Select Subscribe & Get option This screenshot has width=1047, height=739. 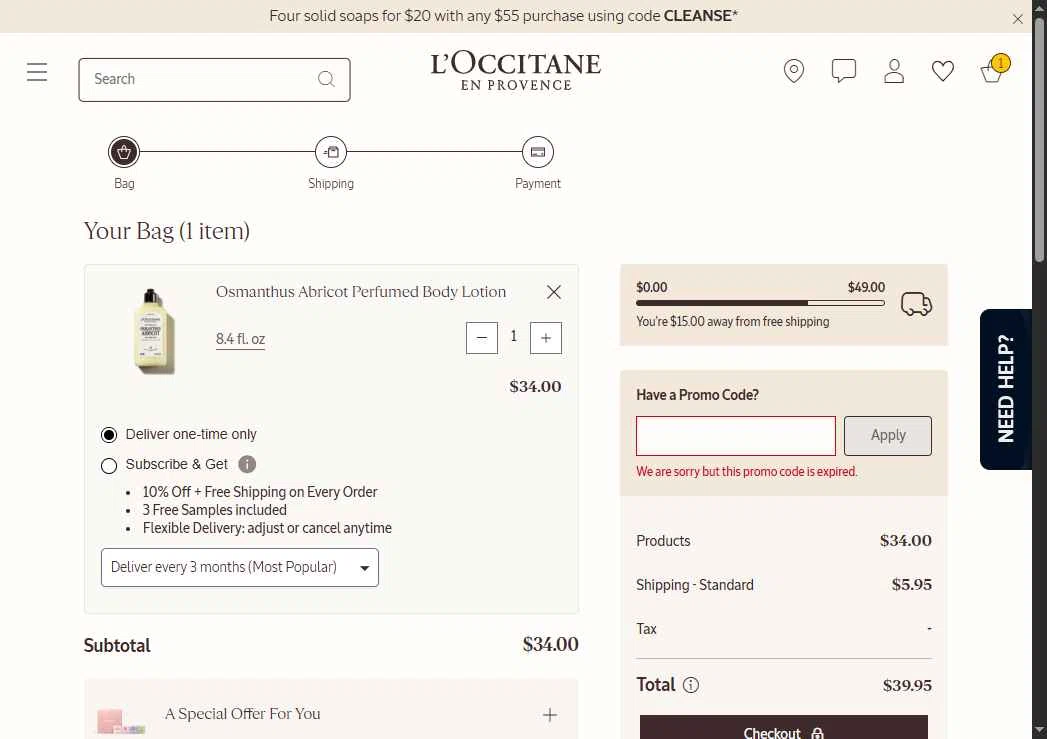pos(109,465)
